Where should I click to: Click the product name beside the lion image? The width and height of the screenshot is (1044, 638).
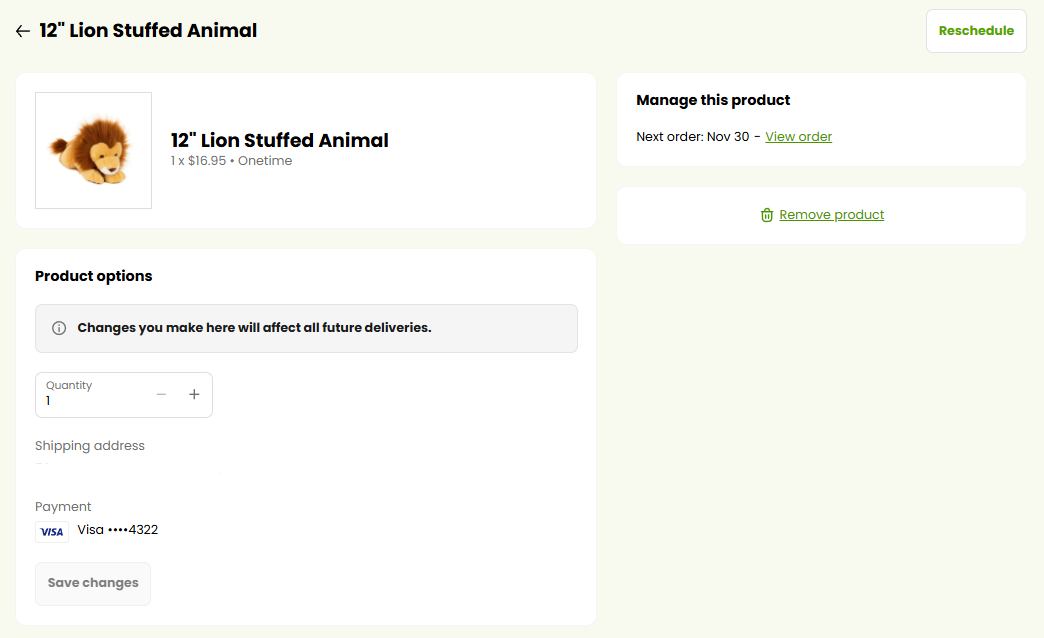[279, 141]
